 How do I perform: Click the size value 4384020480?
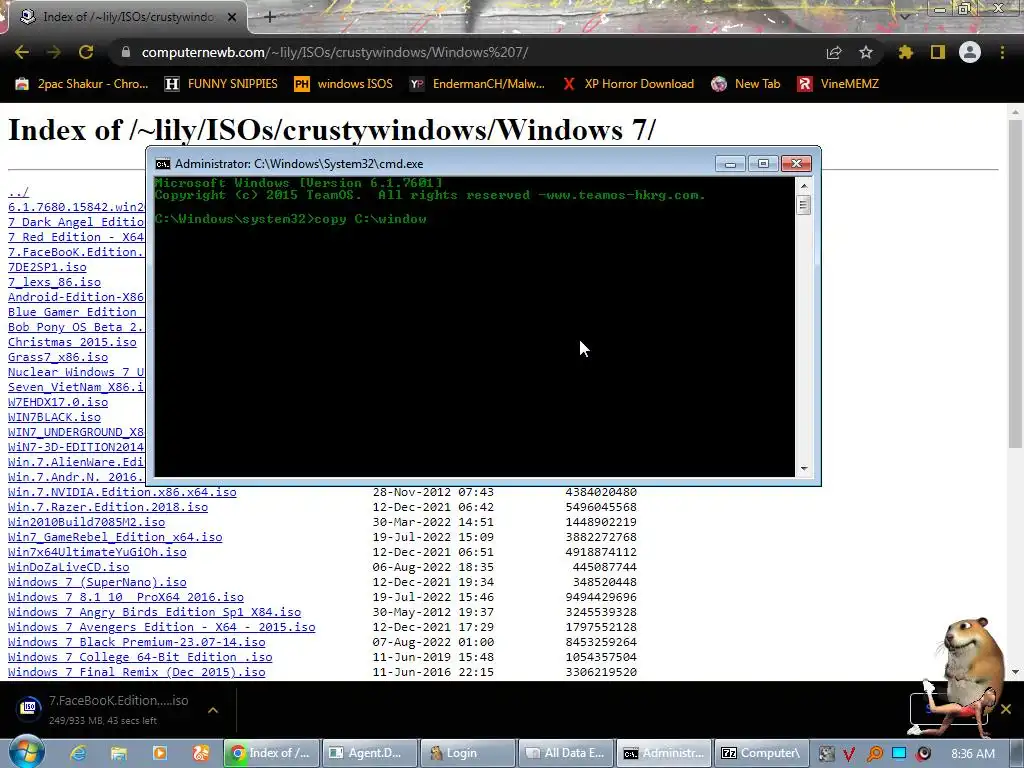pos(601,492)
